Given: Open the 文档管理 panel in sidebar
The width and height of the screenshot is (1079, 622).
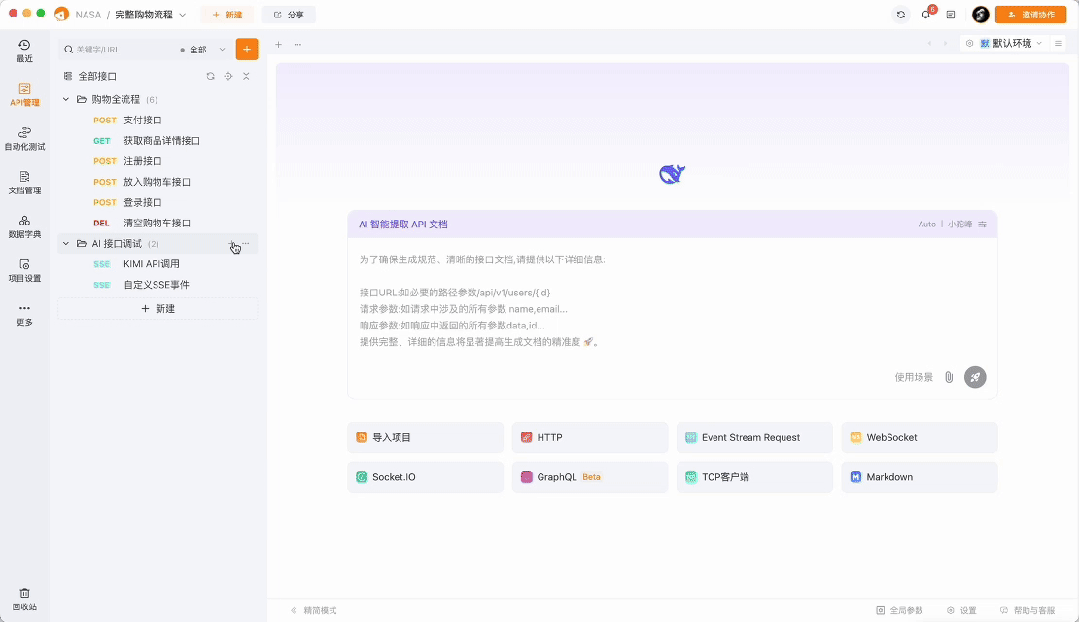Looking at the screenshot, I should point(23,182).
